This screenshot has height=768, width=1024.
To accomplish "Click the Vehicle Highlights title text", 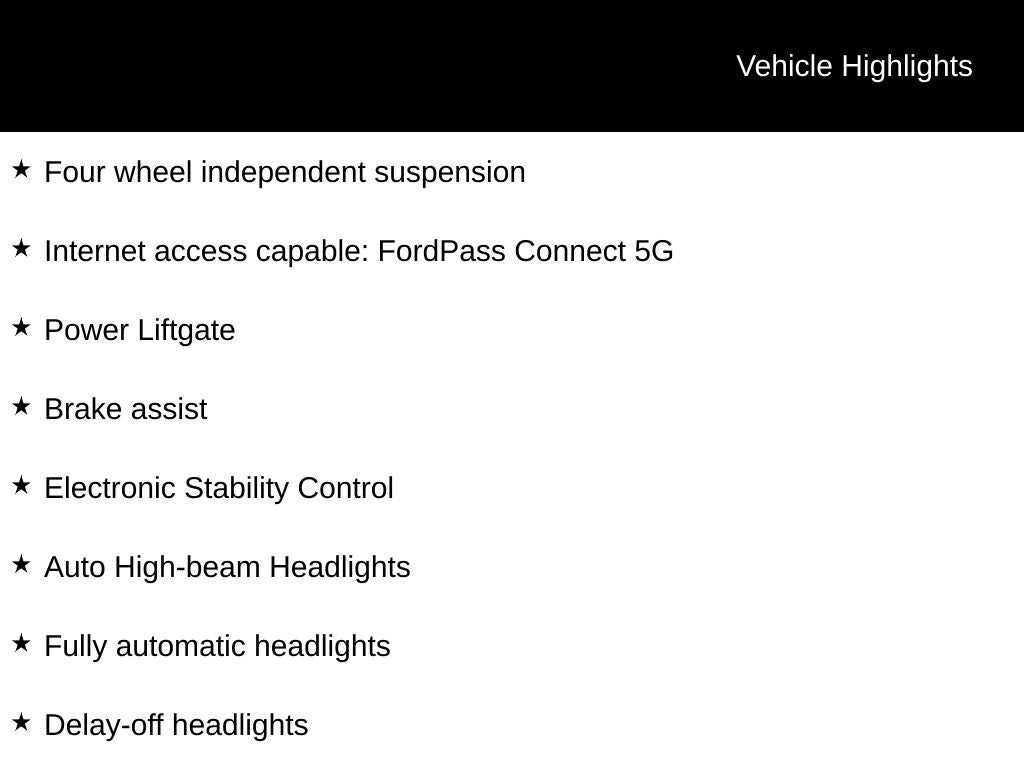I will coord(854,66).
